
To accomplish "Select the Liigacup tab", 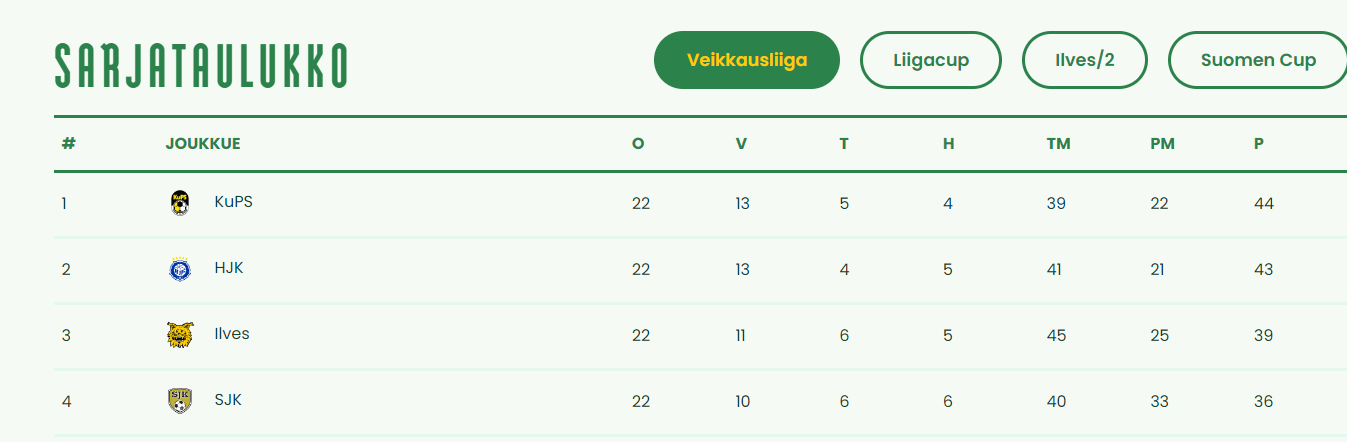I will (x=931, y=60).
